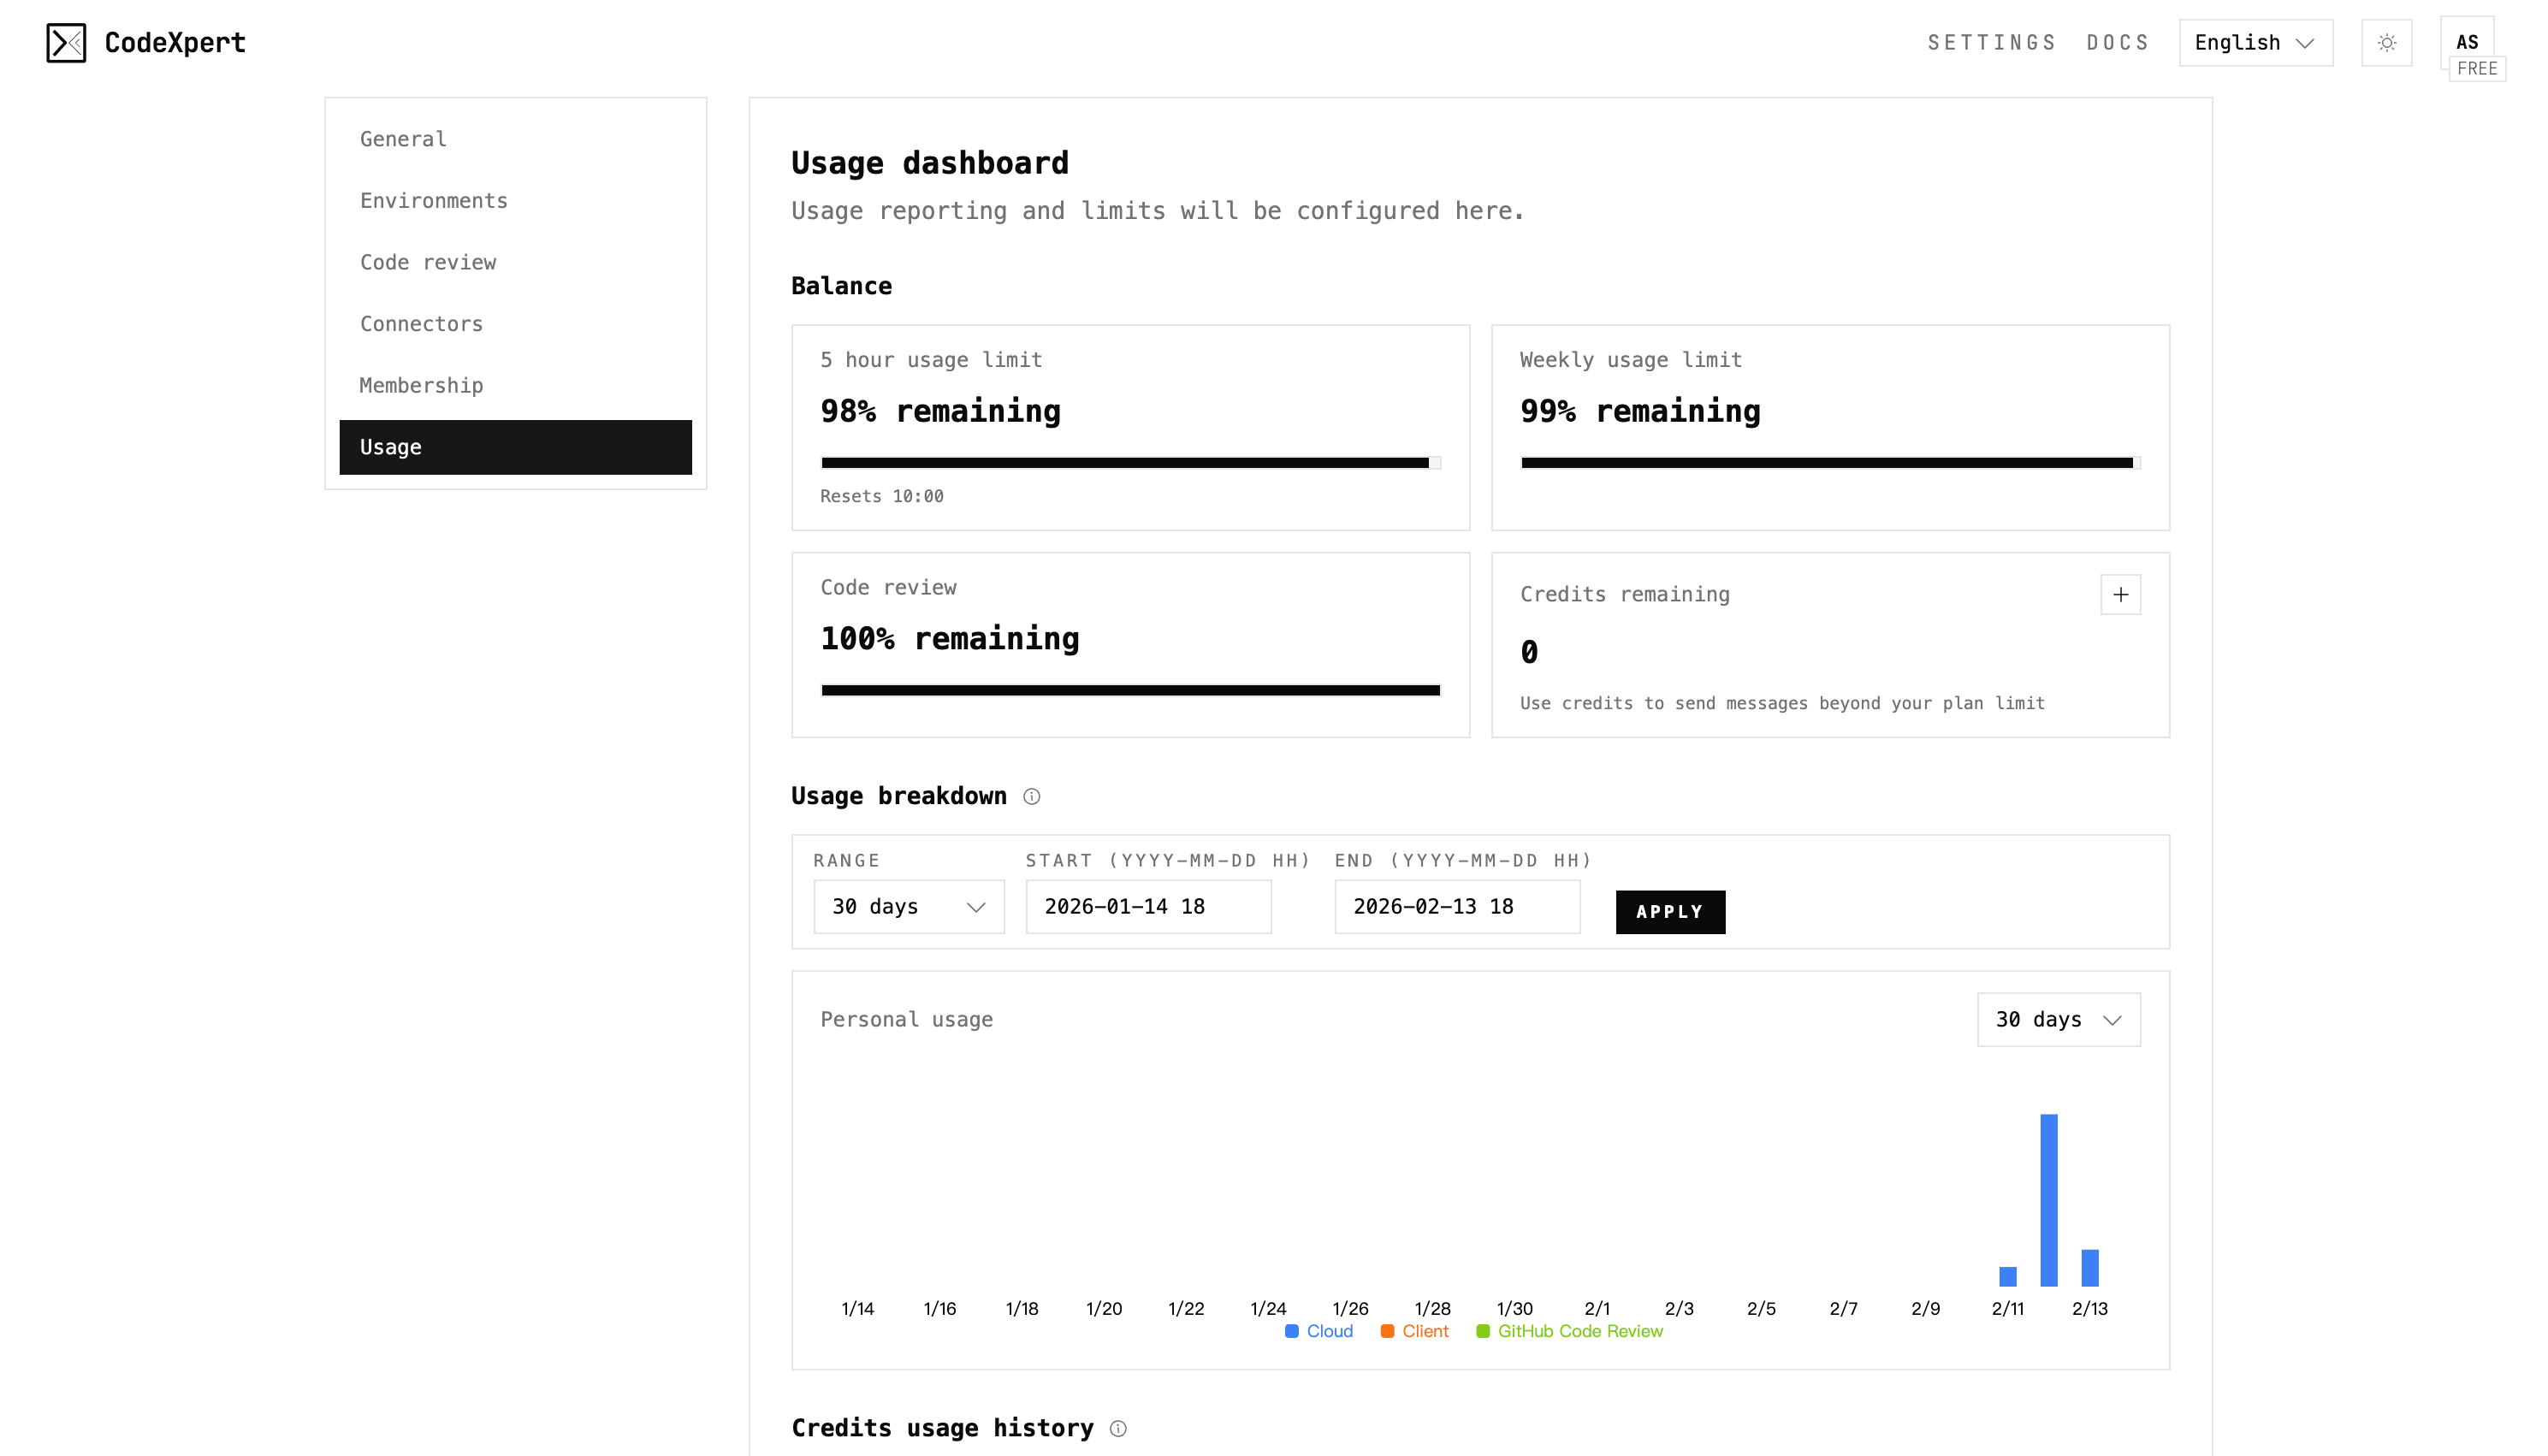Screen dimensions: 2548x1456
Task: Click info icon beside Credits usage history
Action: tap(1118, 1428)
